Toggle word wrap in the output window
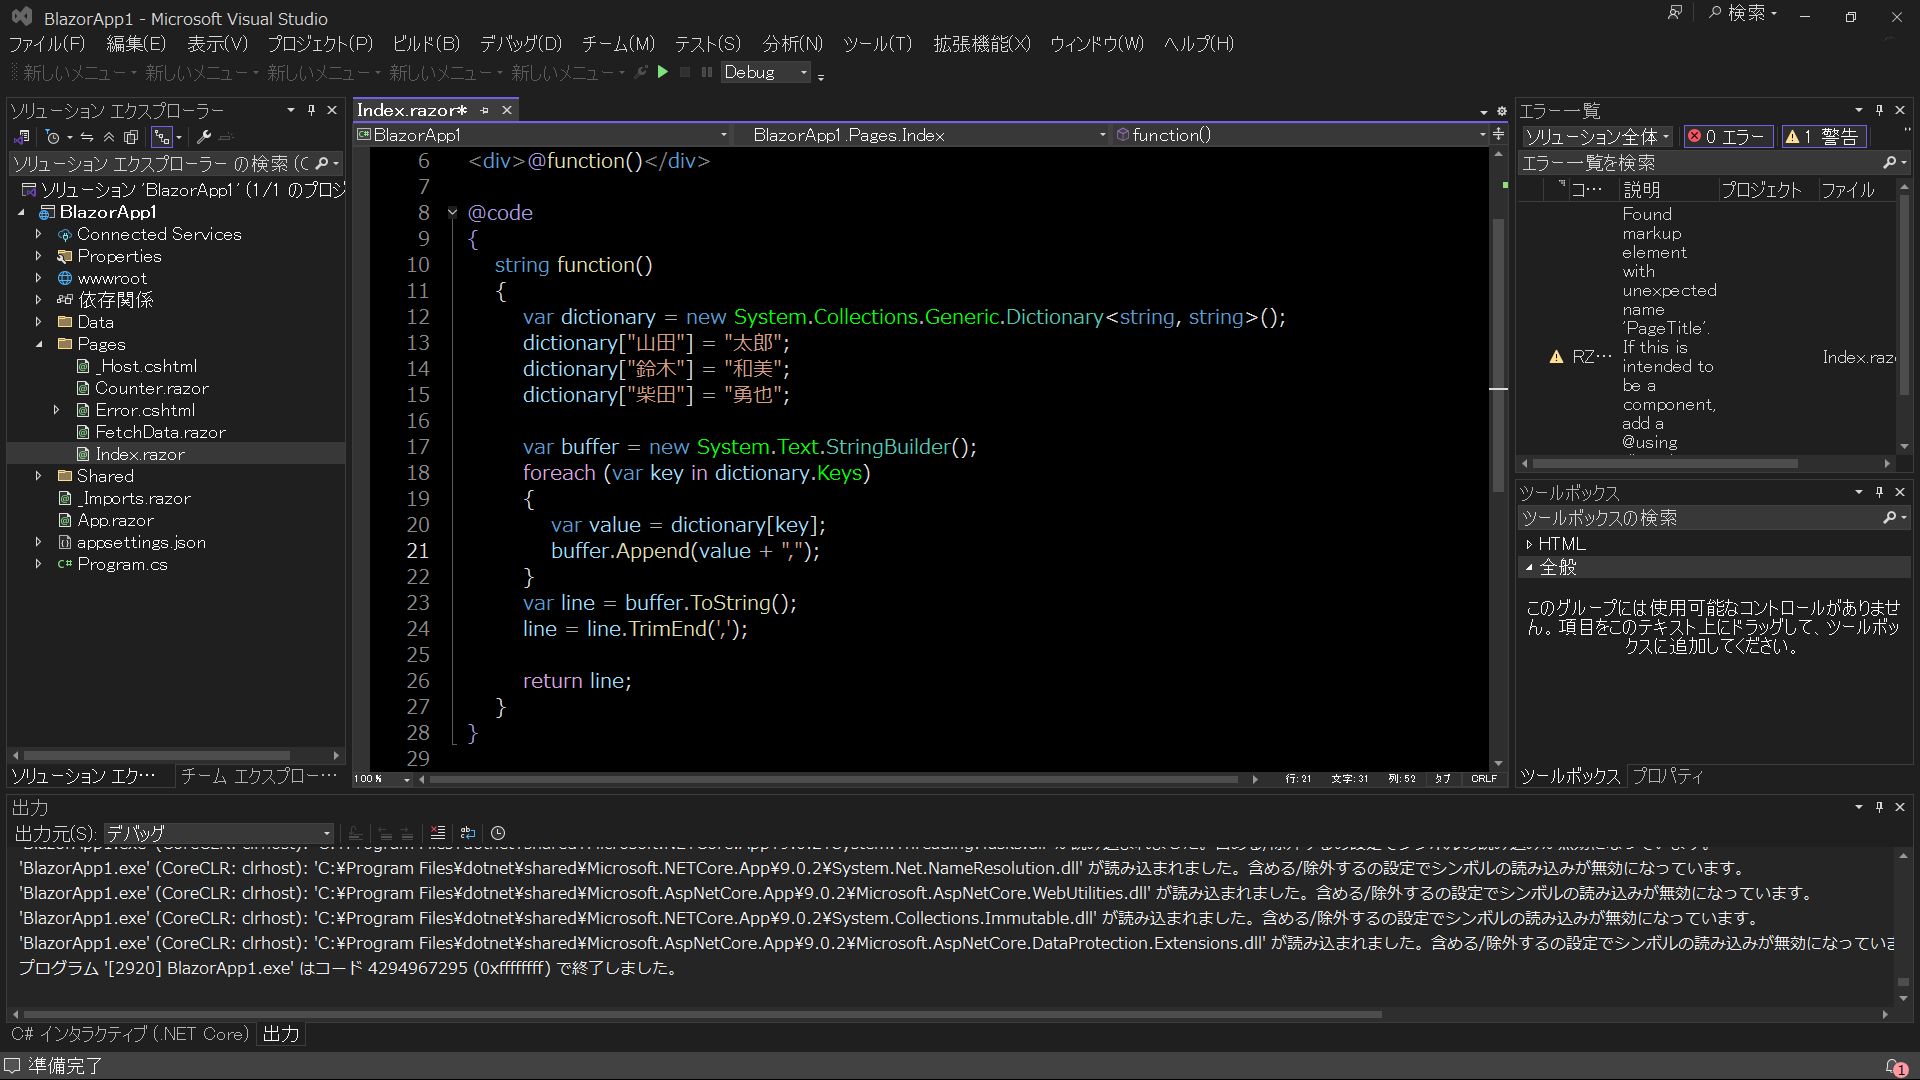The width and height of the screenshot is (1920, 1080). 467,832
